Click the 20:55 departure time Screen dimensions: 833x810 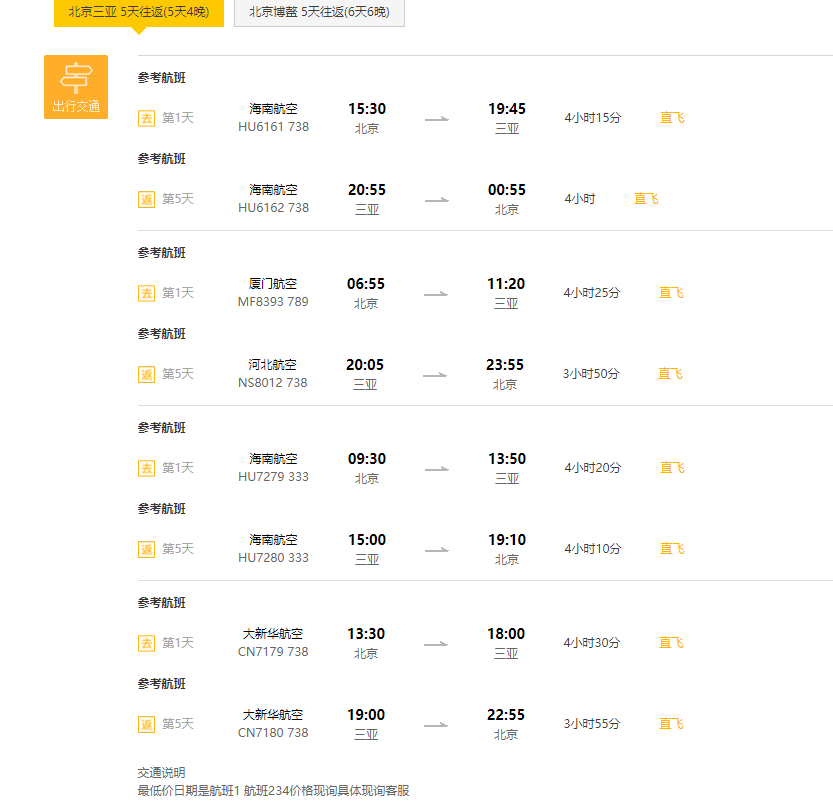367,190
